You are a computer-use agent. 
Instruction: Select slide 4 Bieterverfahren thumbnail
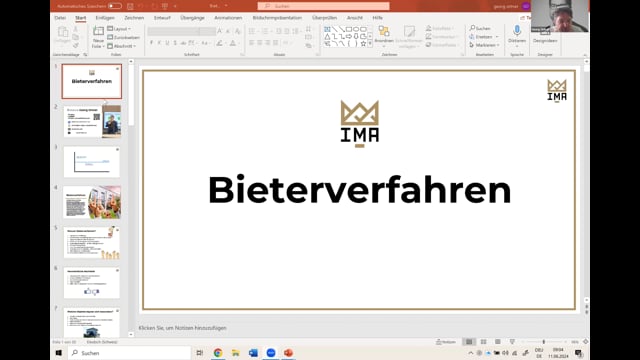[92, 202]
